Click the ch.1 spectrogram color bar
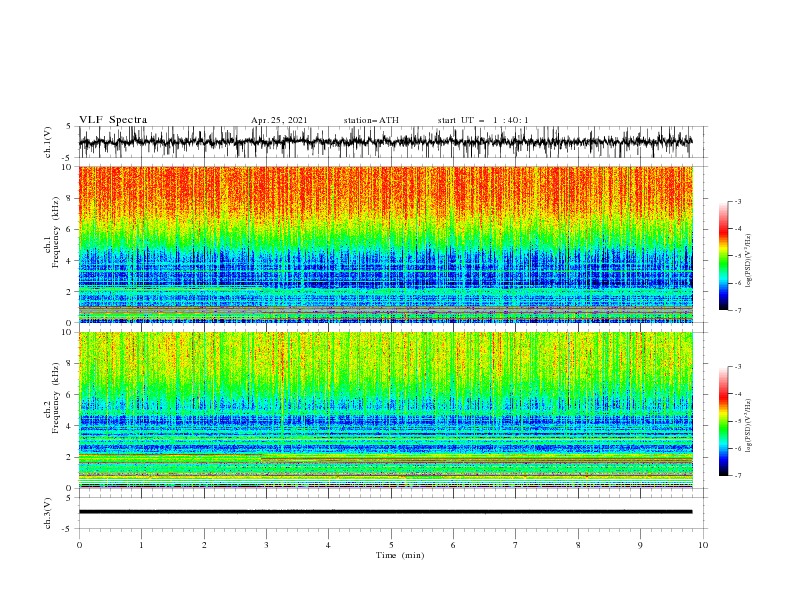This screenshot has width=792, height=612. pos(724,256)
